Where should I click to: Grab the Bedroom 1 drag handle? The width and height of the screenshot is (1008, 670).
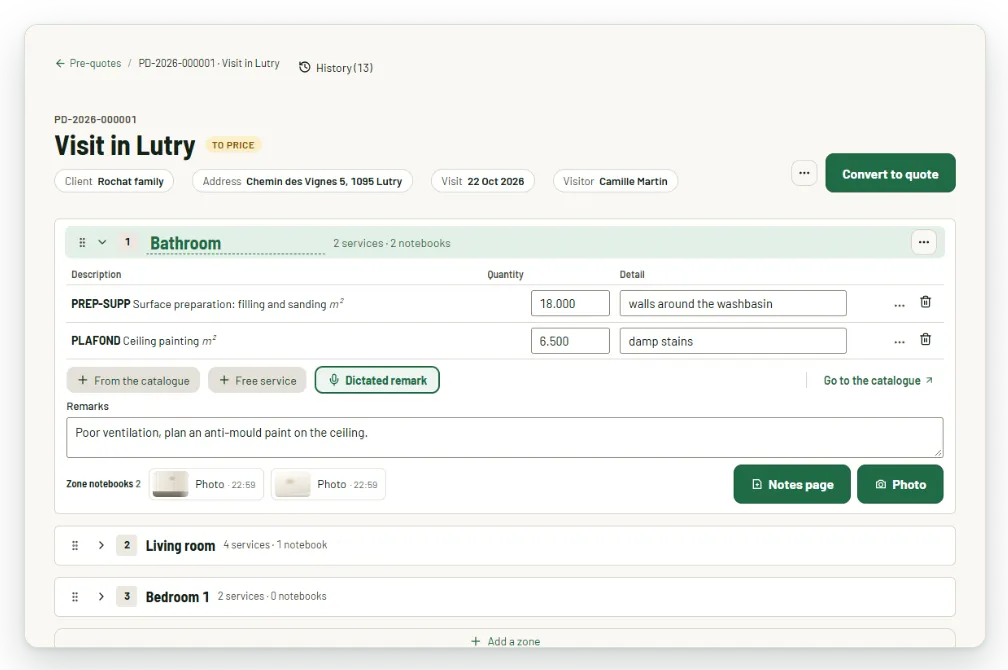(75, 597)
